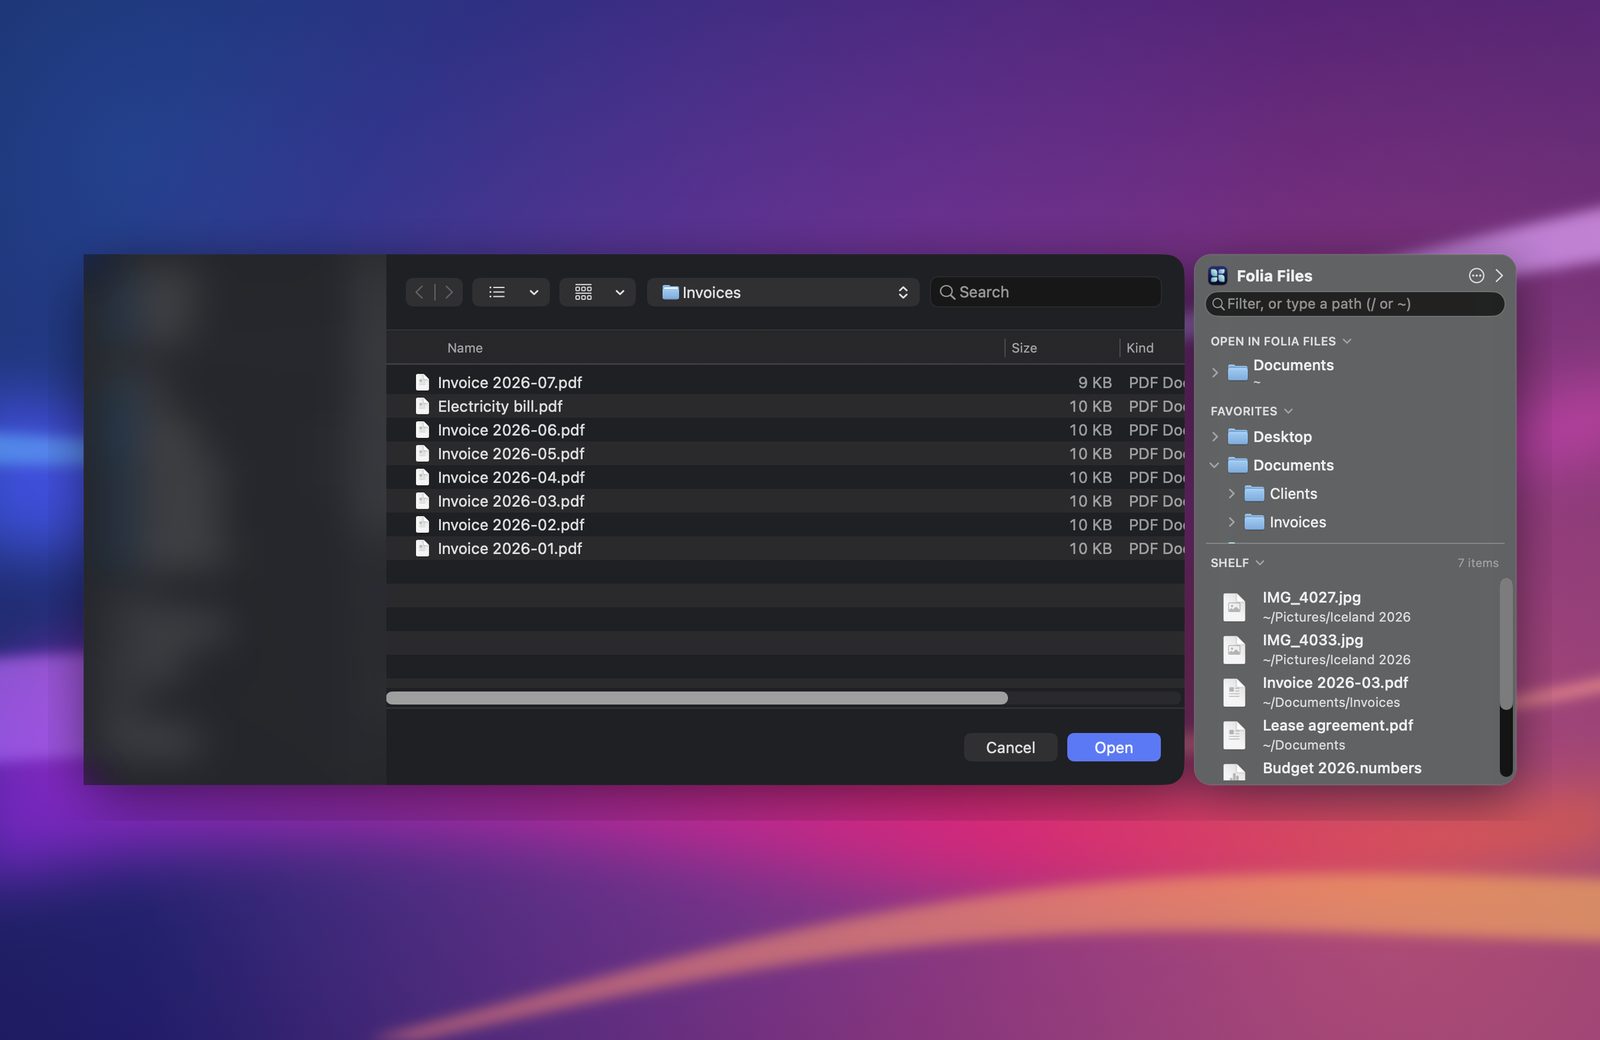Click Invoices folder icon in Folia Files
The height and width of the screenshot is (1040, 1600).
pyautogui.click(x=1254, y=522)
